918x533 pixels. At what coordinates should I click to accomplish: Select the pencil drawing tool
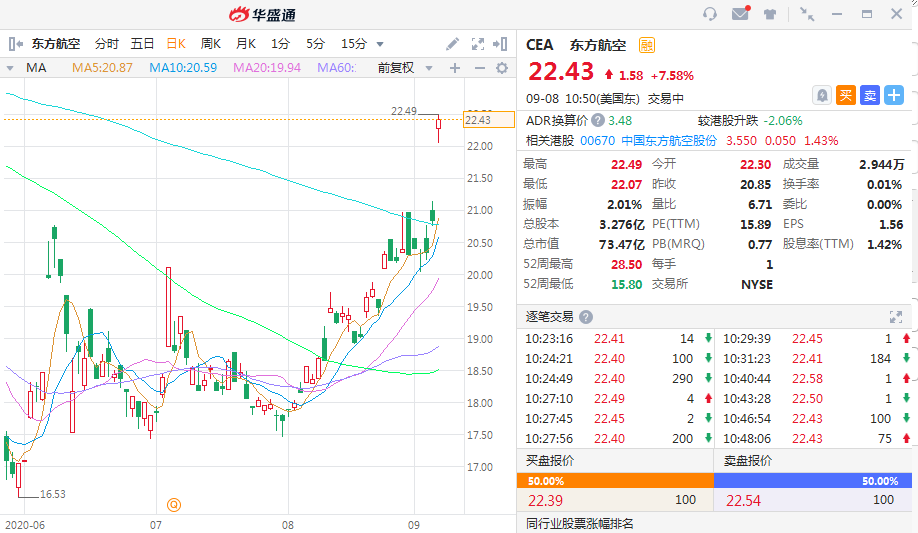tap(452, 44)
